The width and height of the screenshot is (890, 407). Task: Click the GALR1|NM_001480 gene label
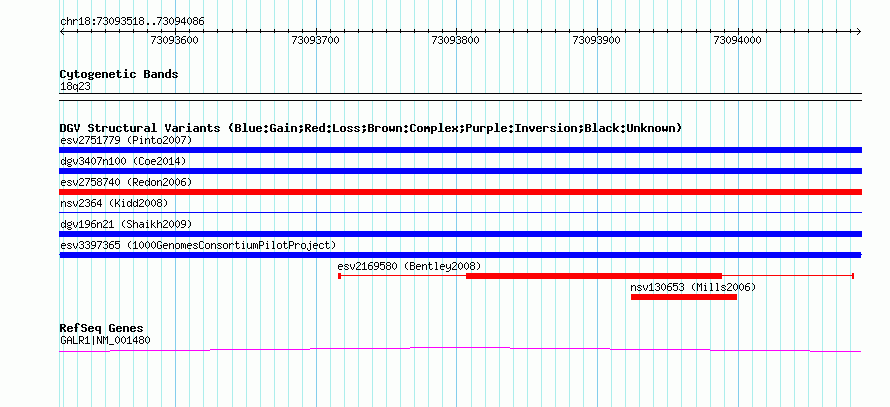tap(105, 341)
